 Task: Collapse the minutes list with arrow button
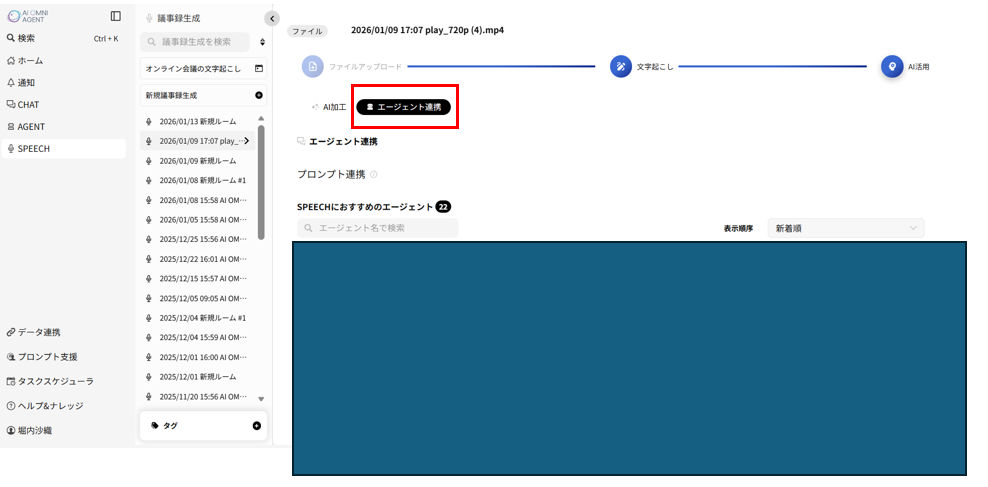coord(271,18)
